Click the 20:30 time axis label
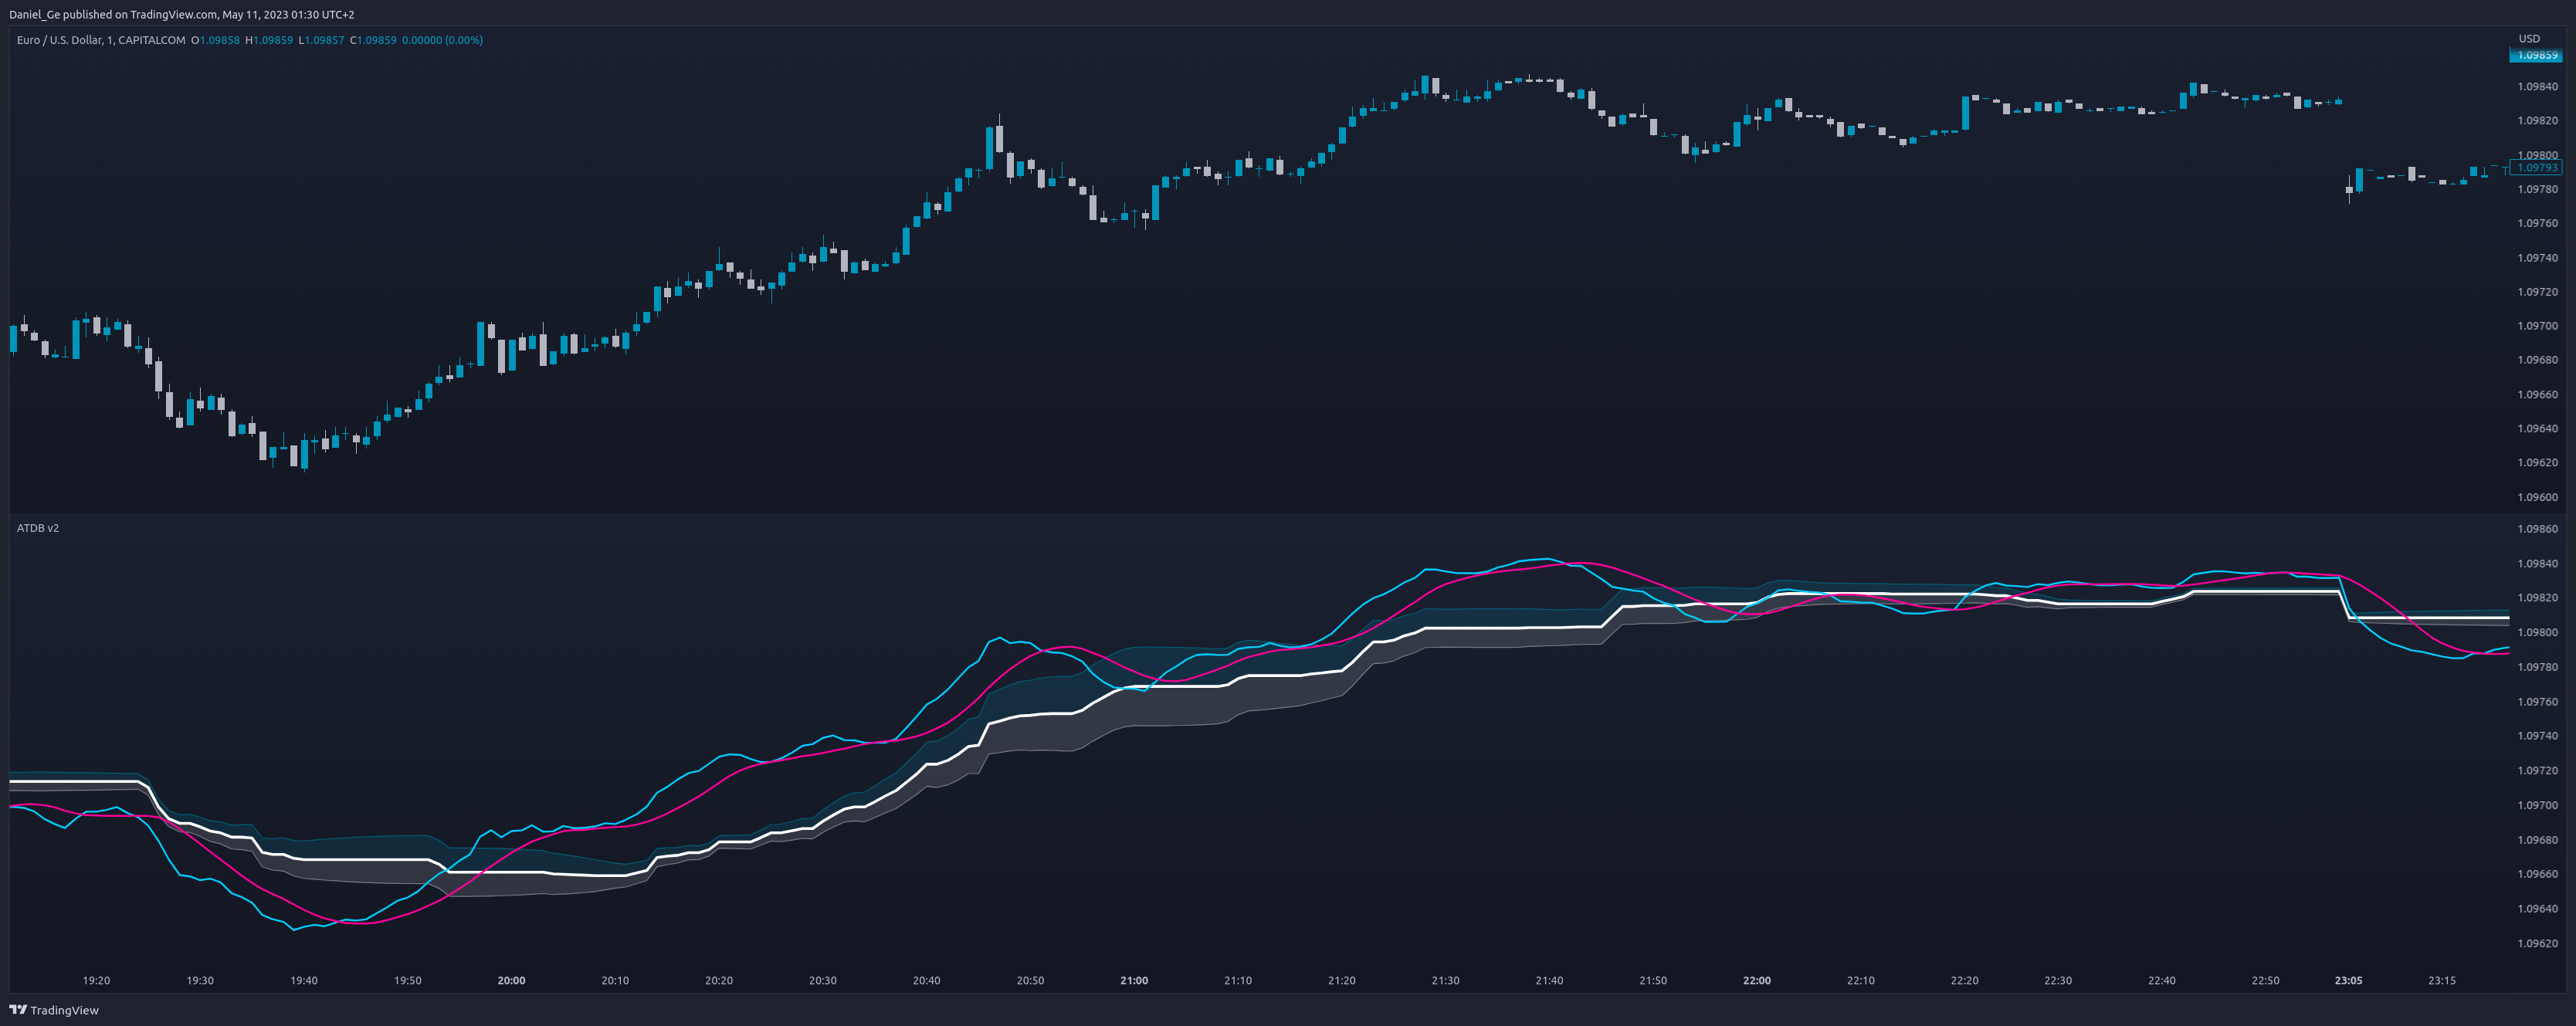 (x=823, y=981)
